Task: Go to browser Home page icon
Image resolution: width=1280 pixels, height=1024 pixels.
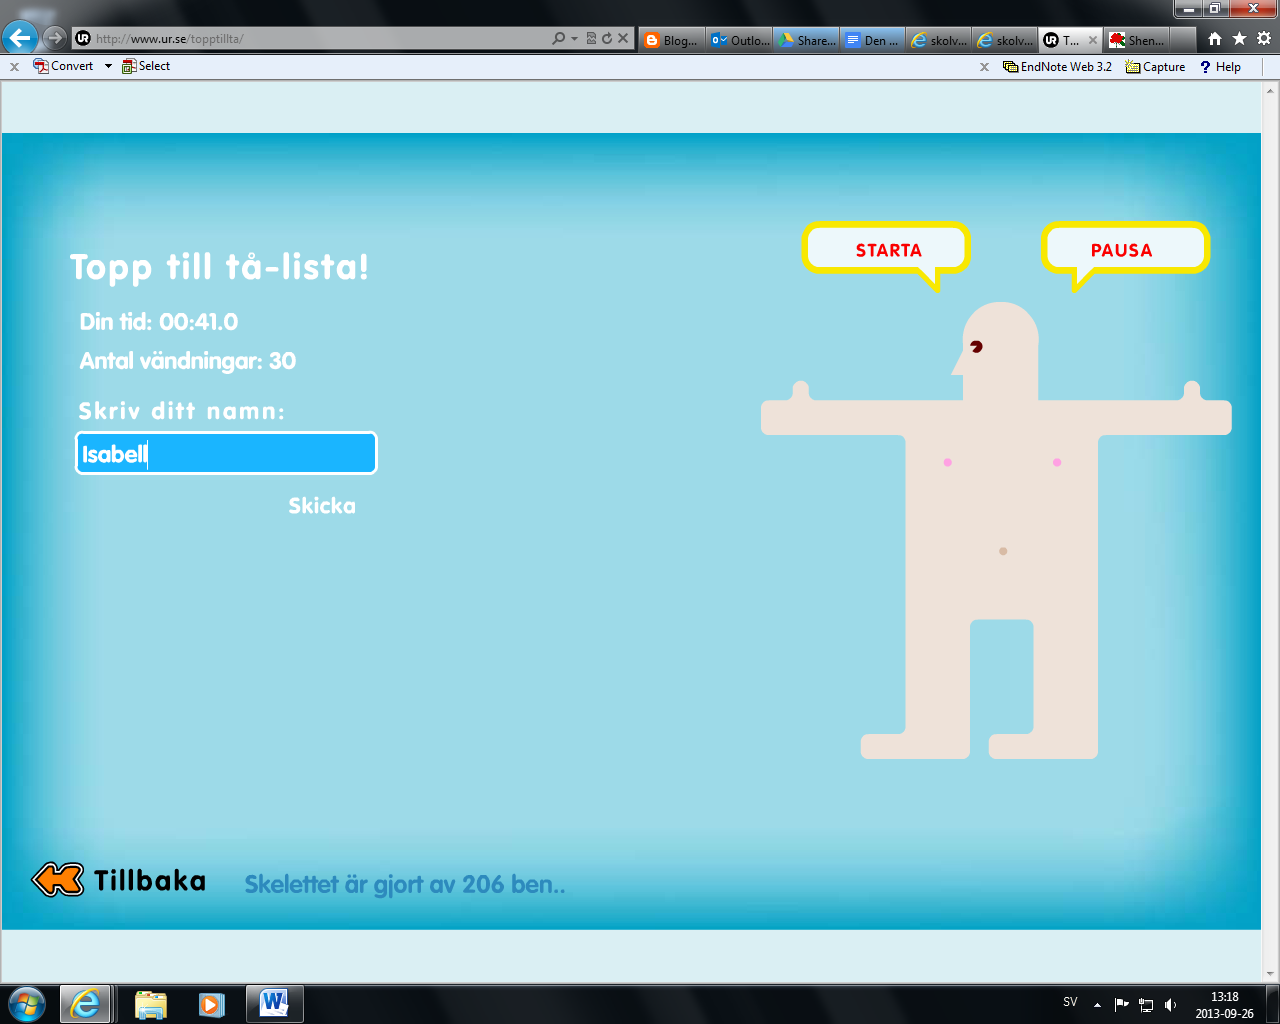Action: (1214, 39)
